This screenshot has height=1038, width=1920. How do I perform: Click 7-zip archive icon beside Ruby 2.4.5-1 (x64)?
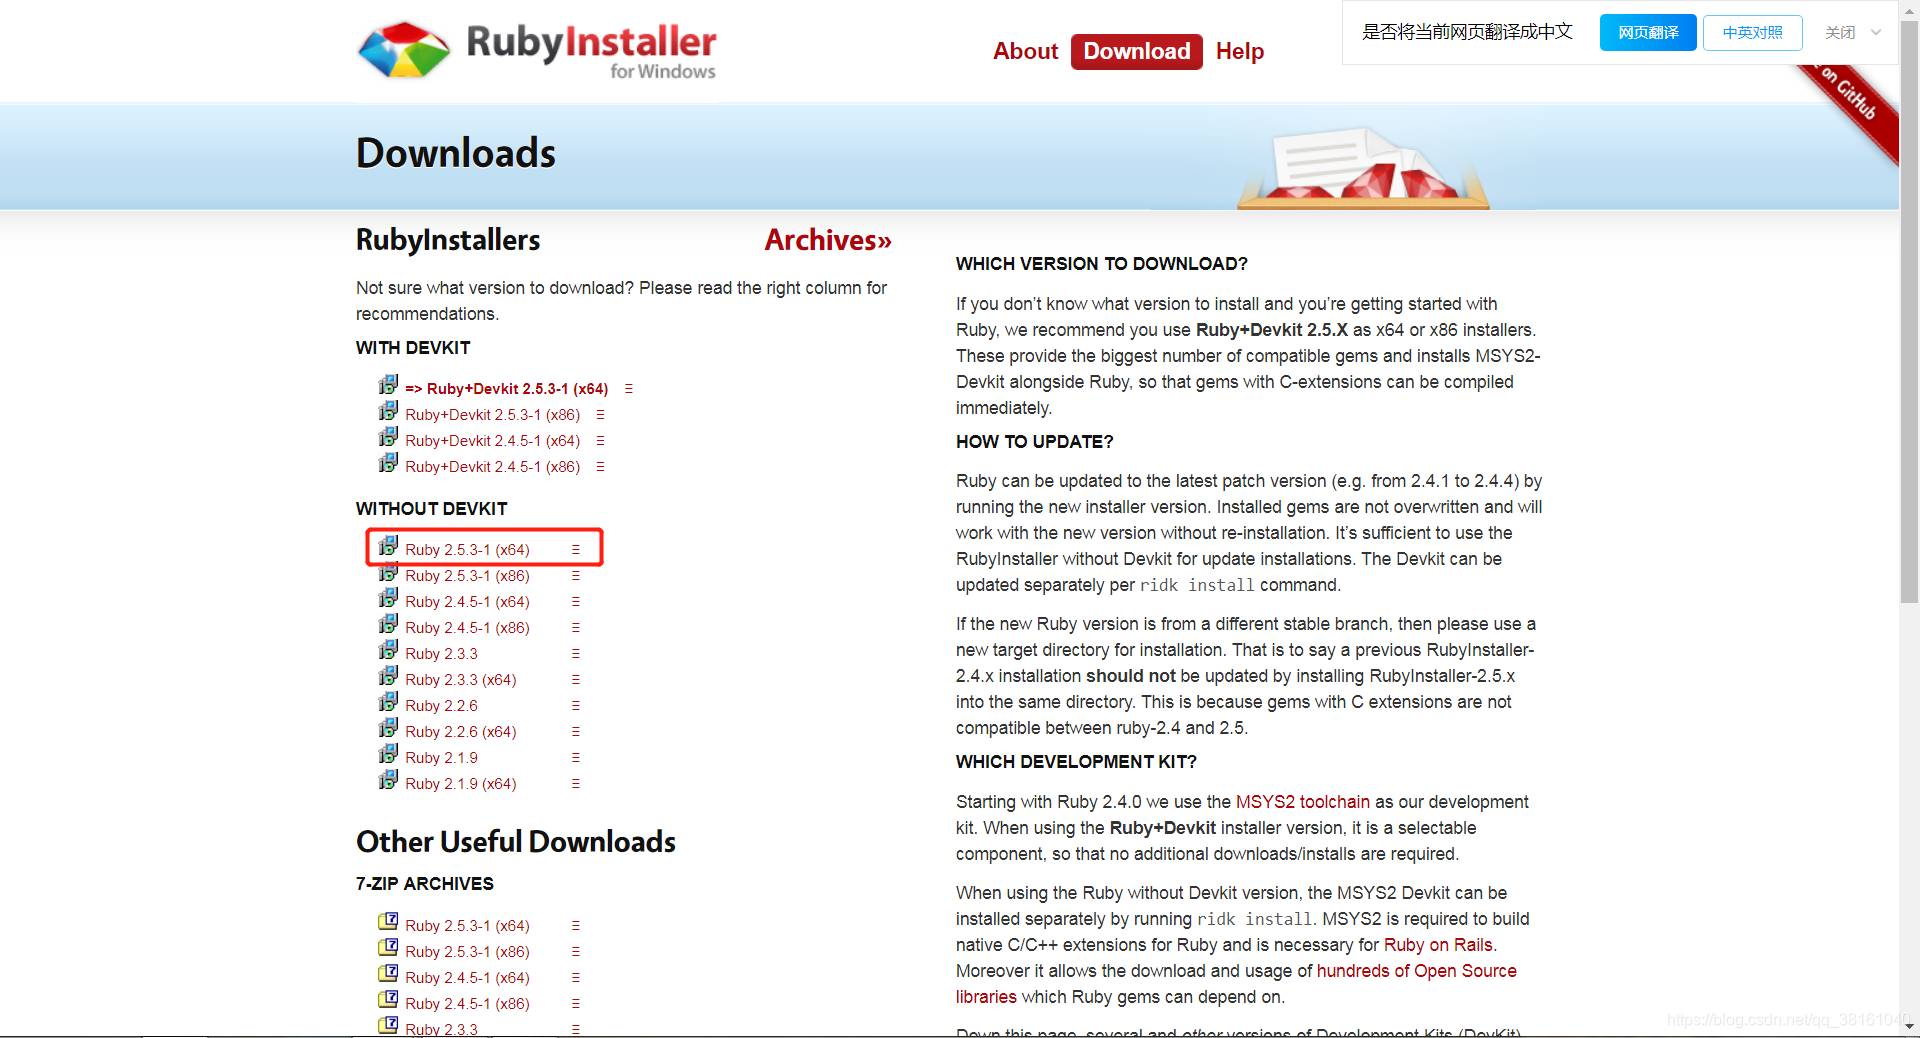388,973
